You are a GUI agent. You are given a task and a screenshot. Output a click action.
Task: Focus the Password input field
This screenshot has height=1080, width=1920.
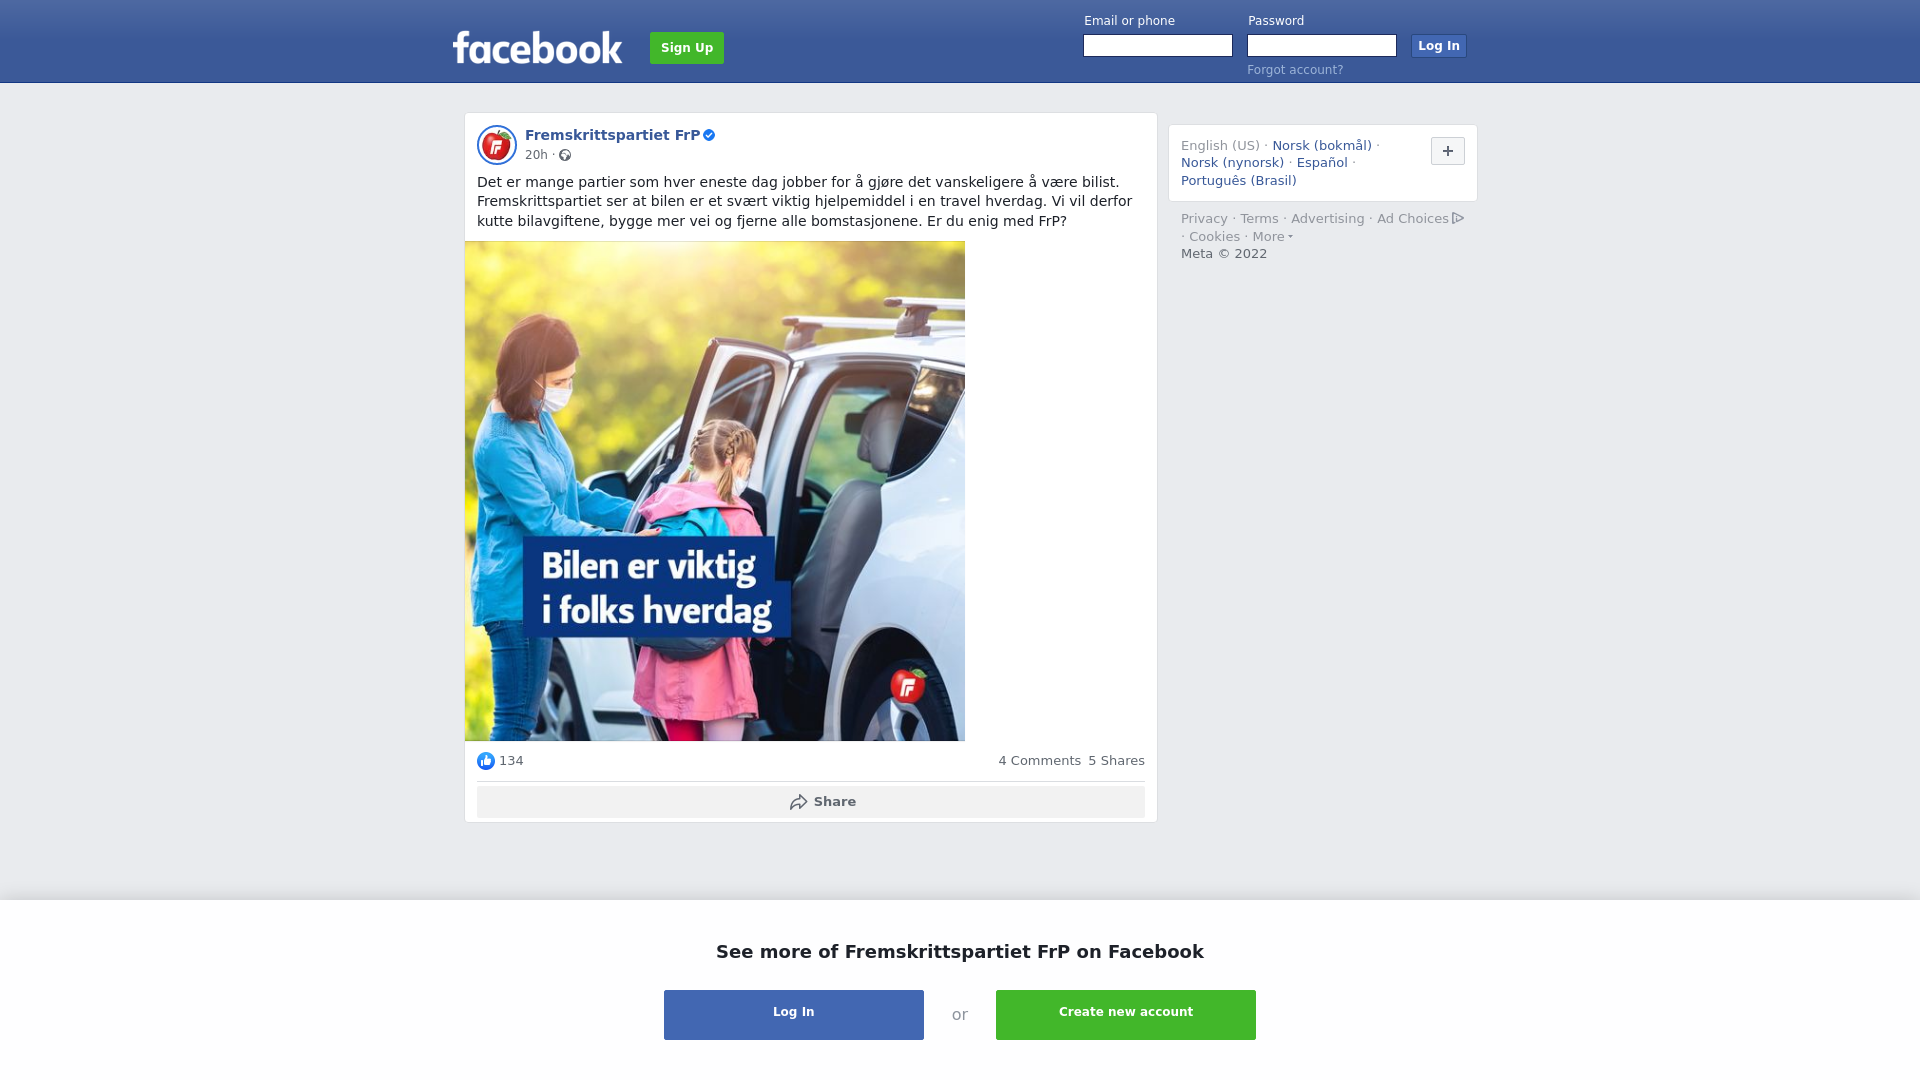click(1322, 46)
